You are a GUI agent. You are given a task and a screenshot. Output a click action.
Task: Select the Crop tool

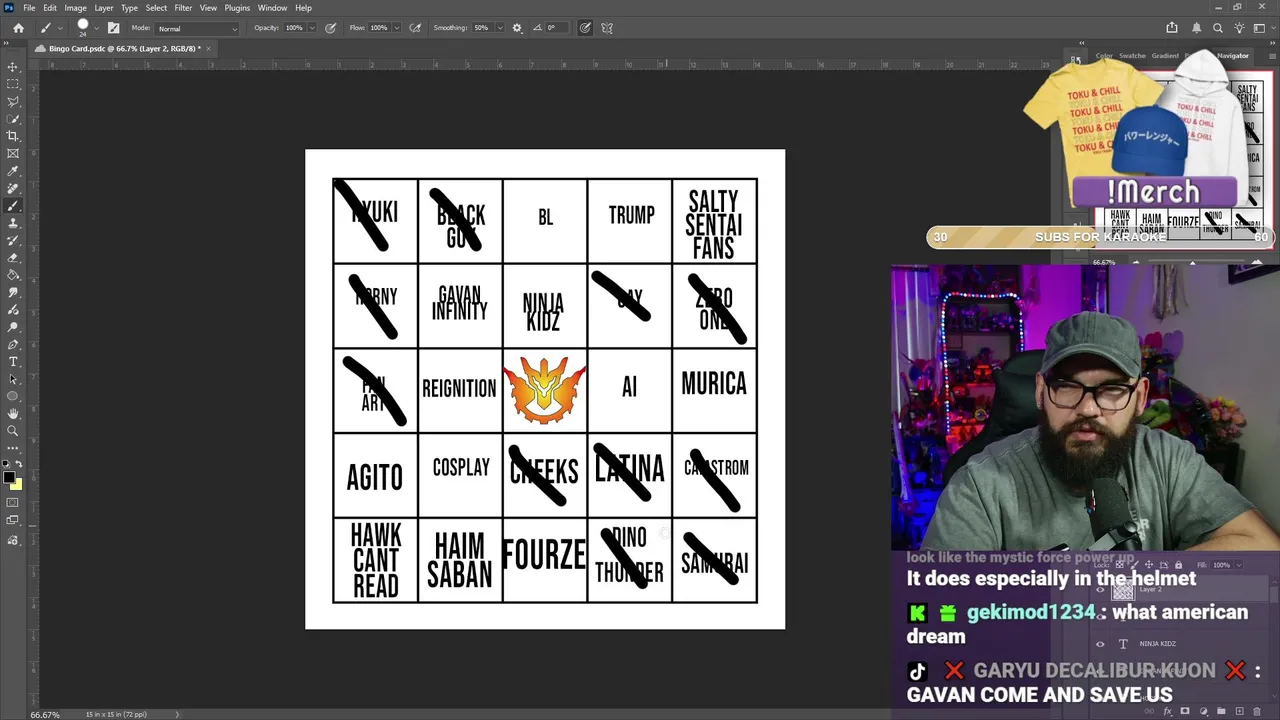coord(13,136)
